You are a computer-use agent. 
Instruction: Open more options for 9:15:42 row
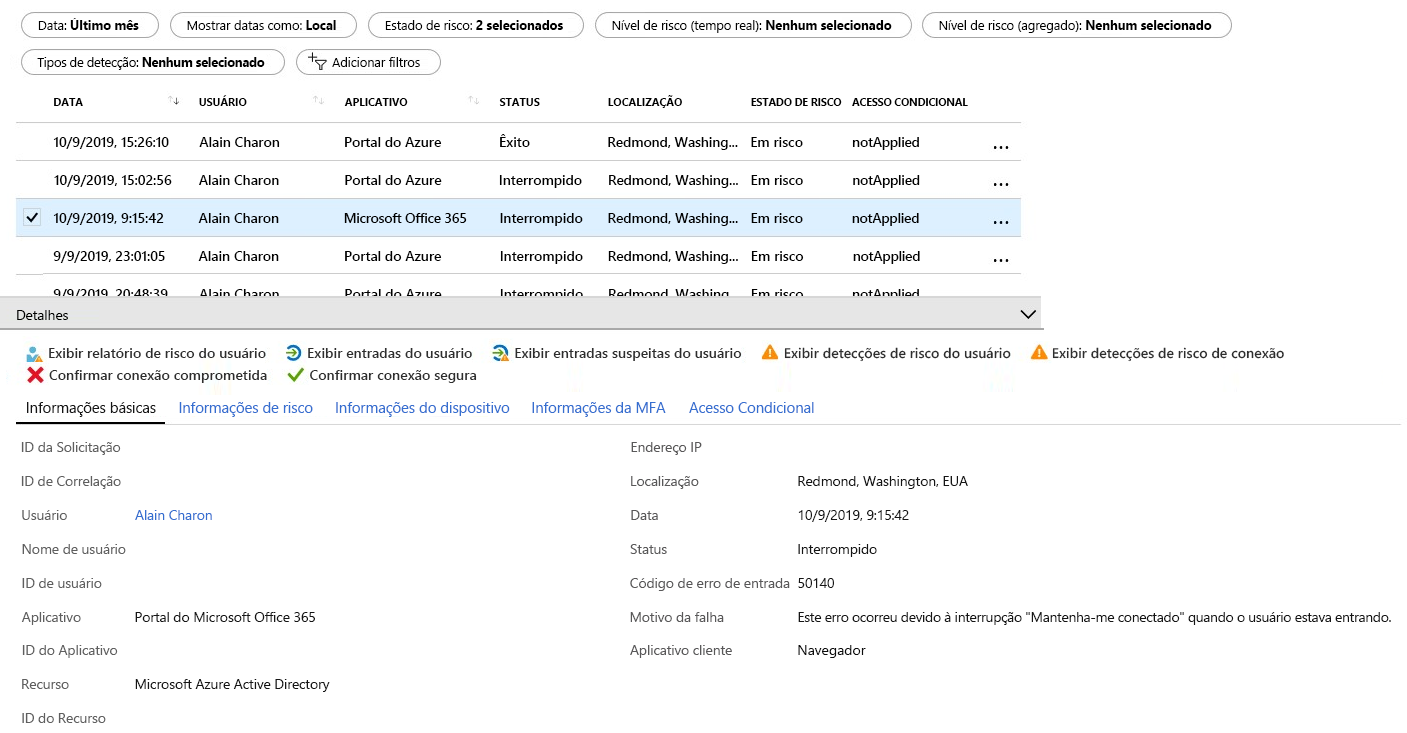(x=1001, y=223)
